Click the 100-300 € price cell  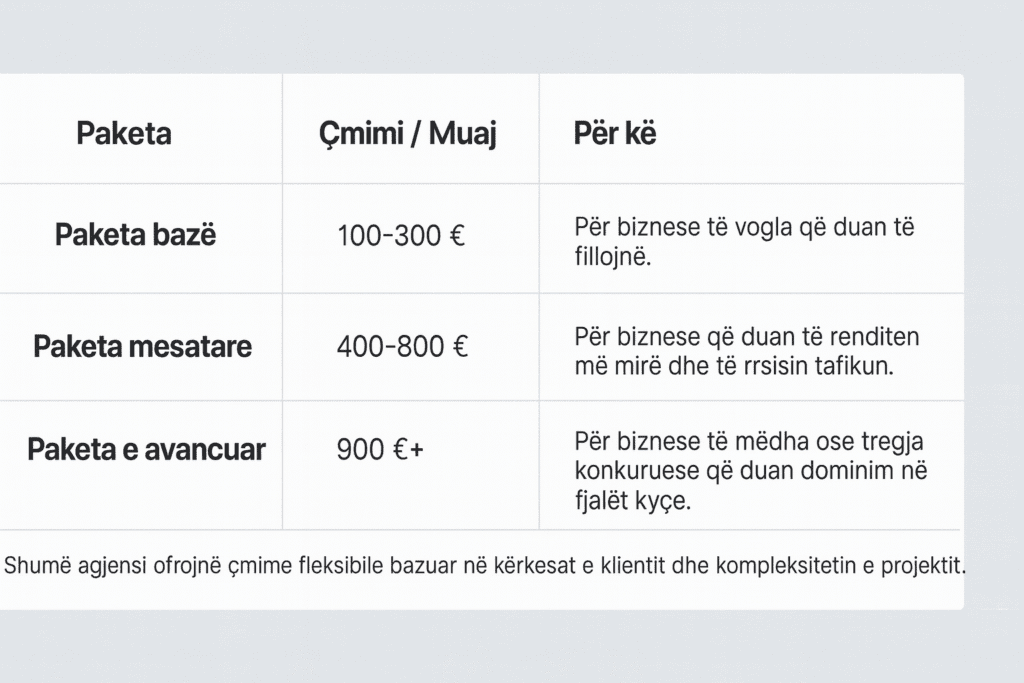(402, 237)
